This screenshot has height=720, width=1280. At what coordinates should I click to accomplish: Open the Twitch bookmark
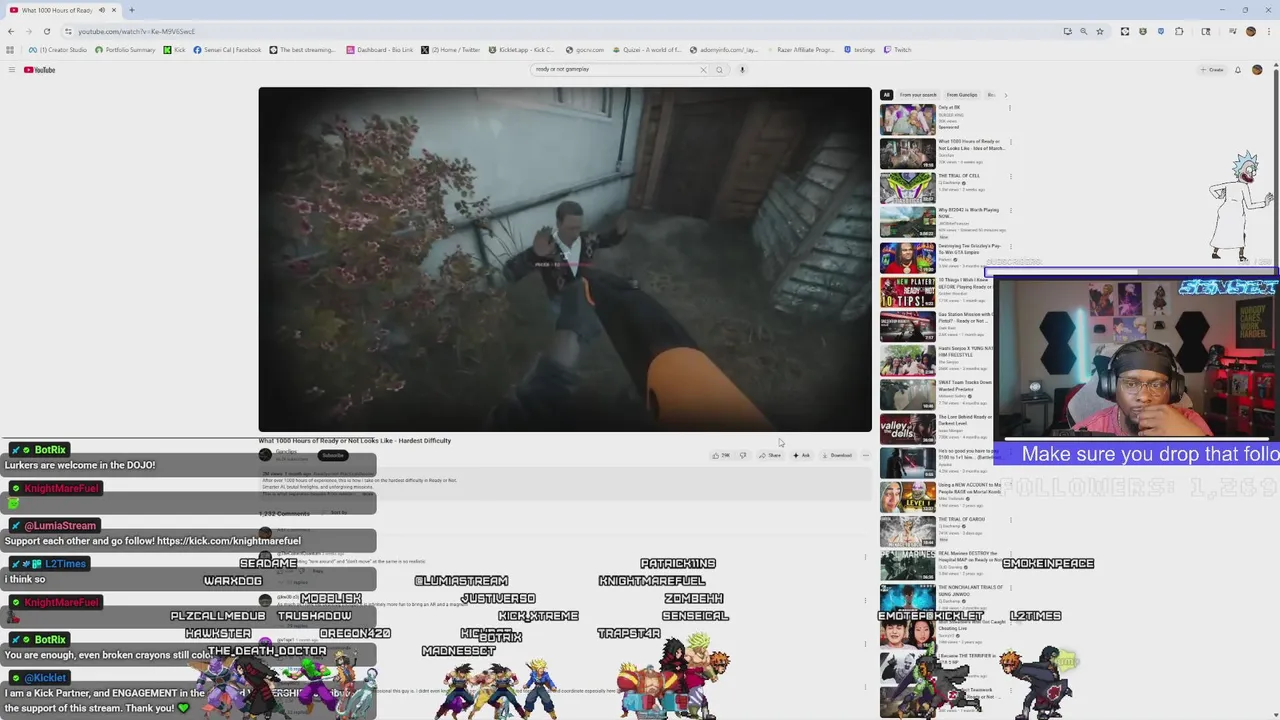click(897, 50)
